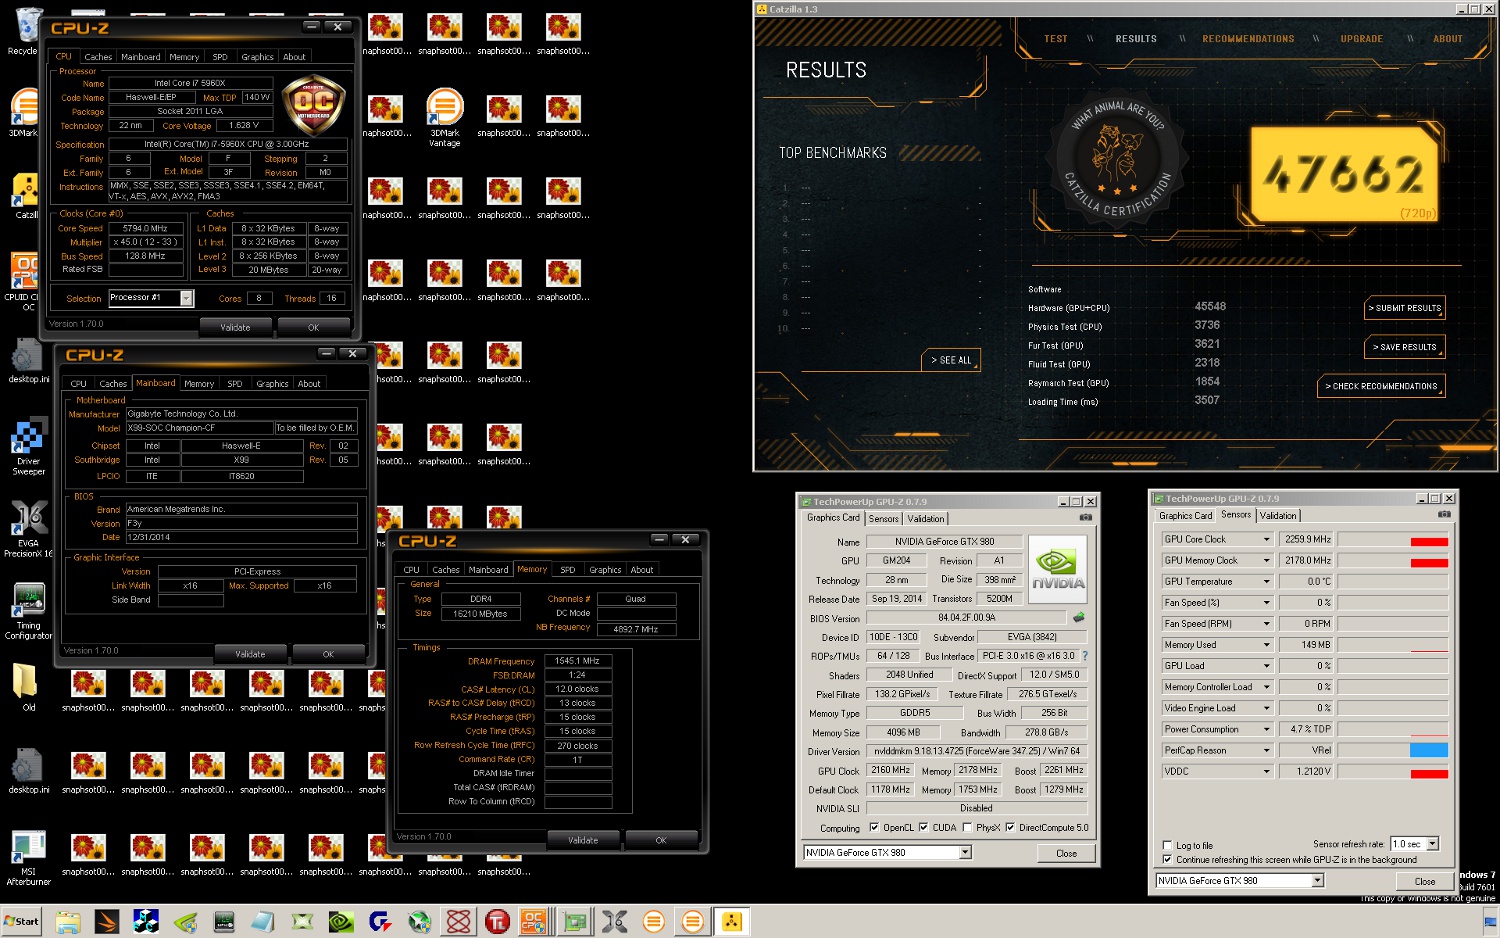Switch to Caches tab in top CPU-Z window

pos(98,57)
